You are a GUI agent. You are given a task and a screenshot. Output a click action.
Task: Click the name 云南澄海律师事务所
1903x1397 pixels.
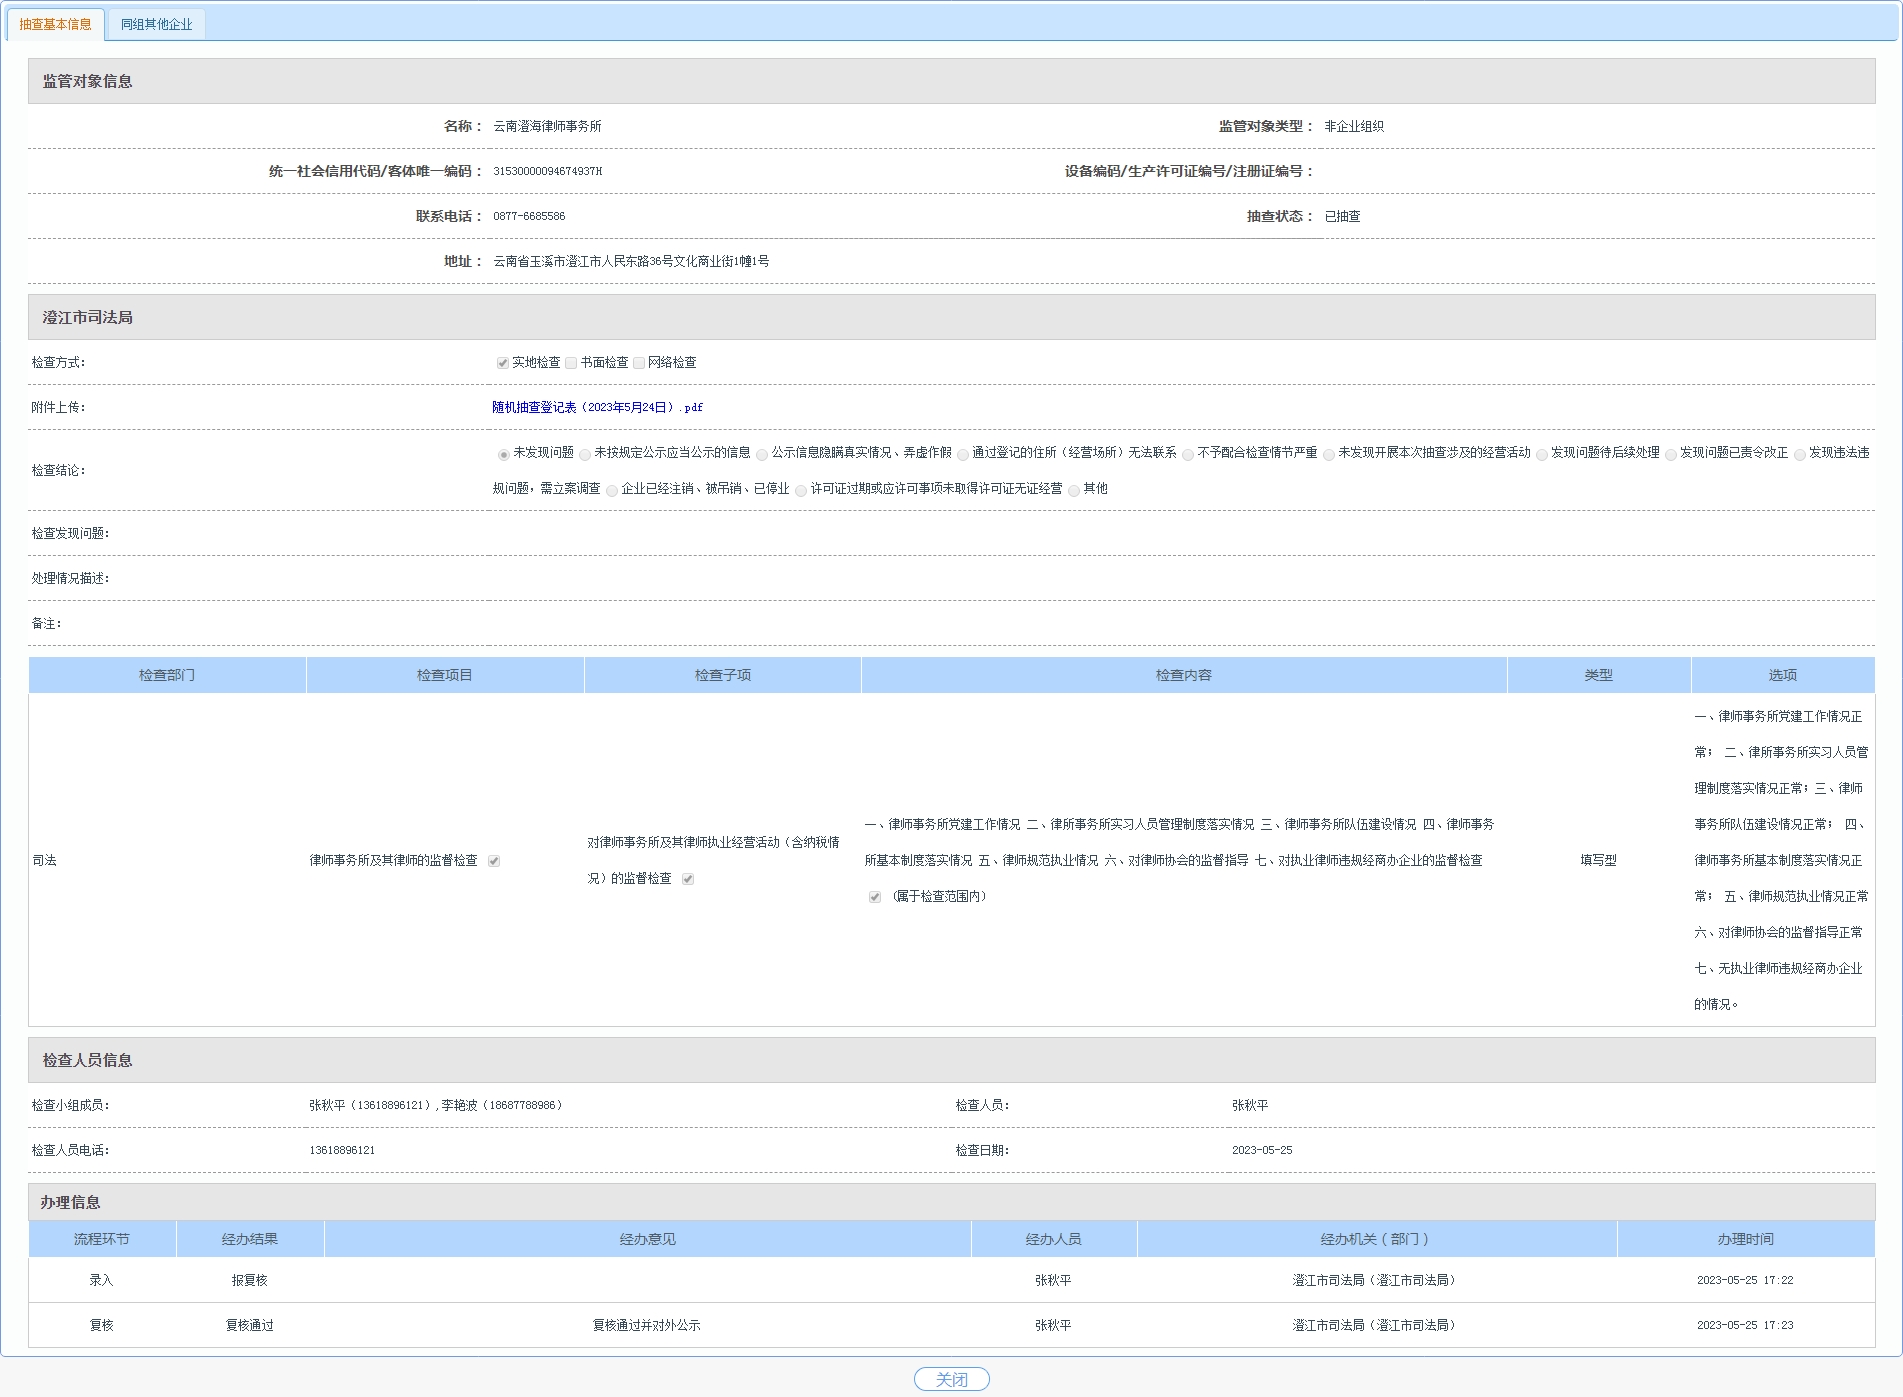pyautogui.click(x=547, y=126)
